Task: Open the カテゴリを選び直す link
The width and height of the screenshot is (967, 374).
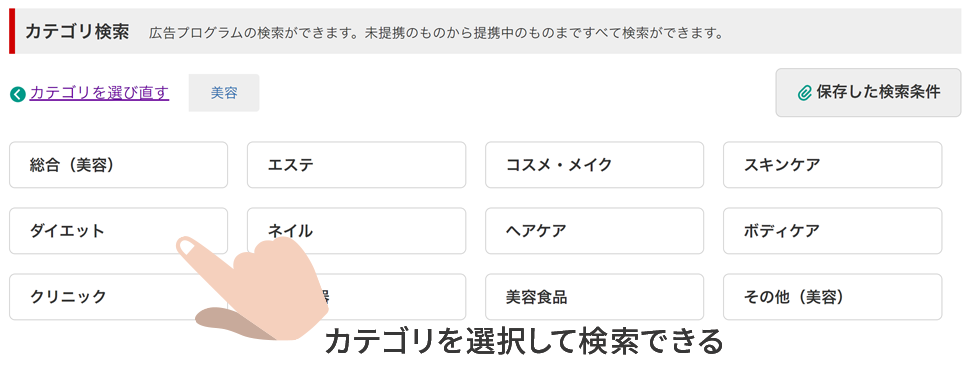Action: click(99, 93)
